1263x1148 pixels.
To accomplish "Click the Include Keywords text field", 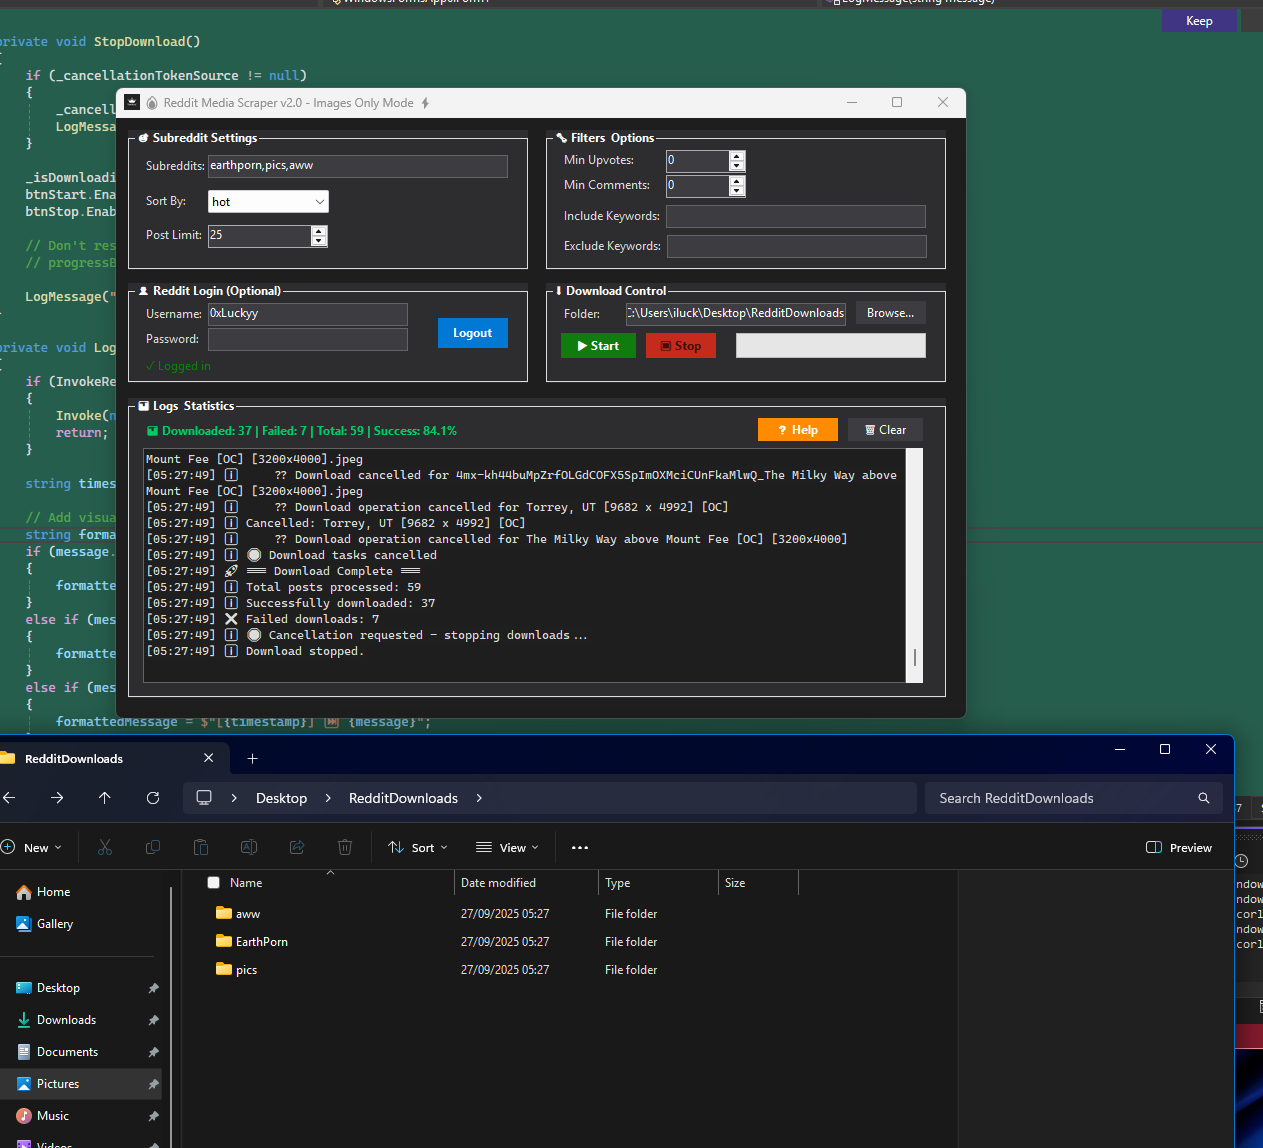I will click(x=795, y=216).
